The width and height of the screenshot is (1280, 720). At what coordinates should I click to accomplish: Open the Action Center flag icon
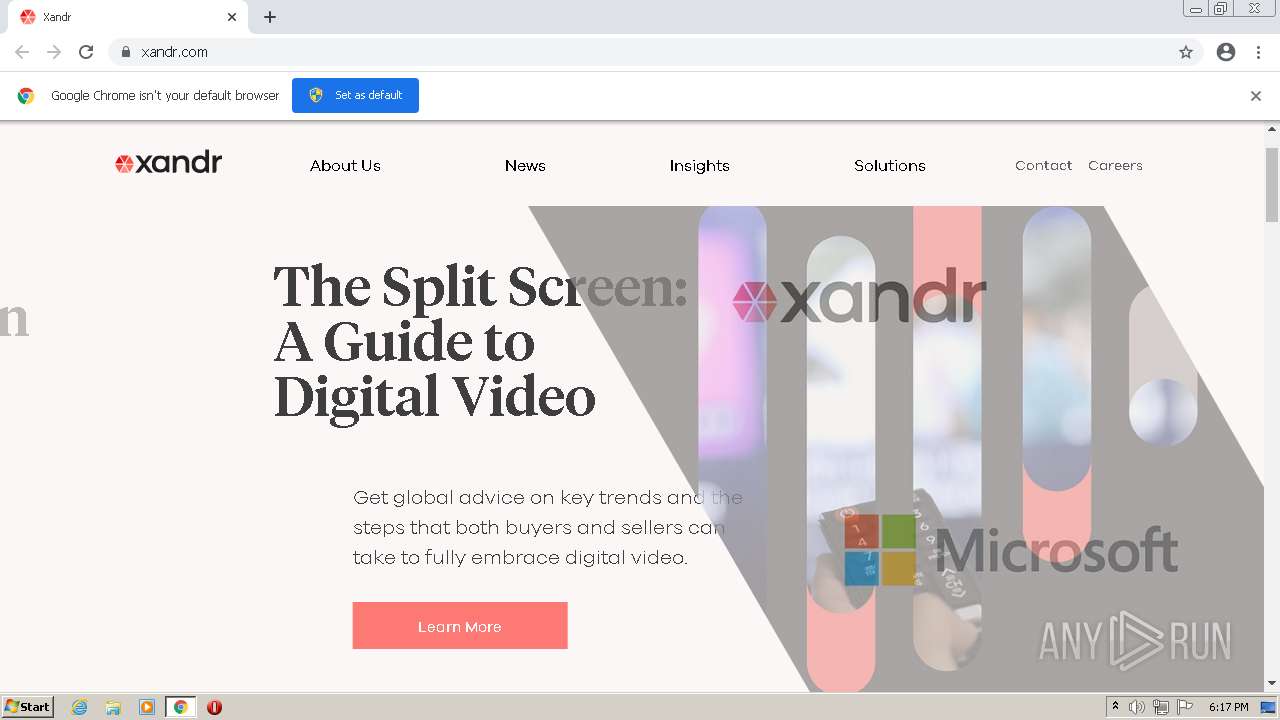(1185, 707)
